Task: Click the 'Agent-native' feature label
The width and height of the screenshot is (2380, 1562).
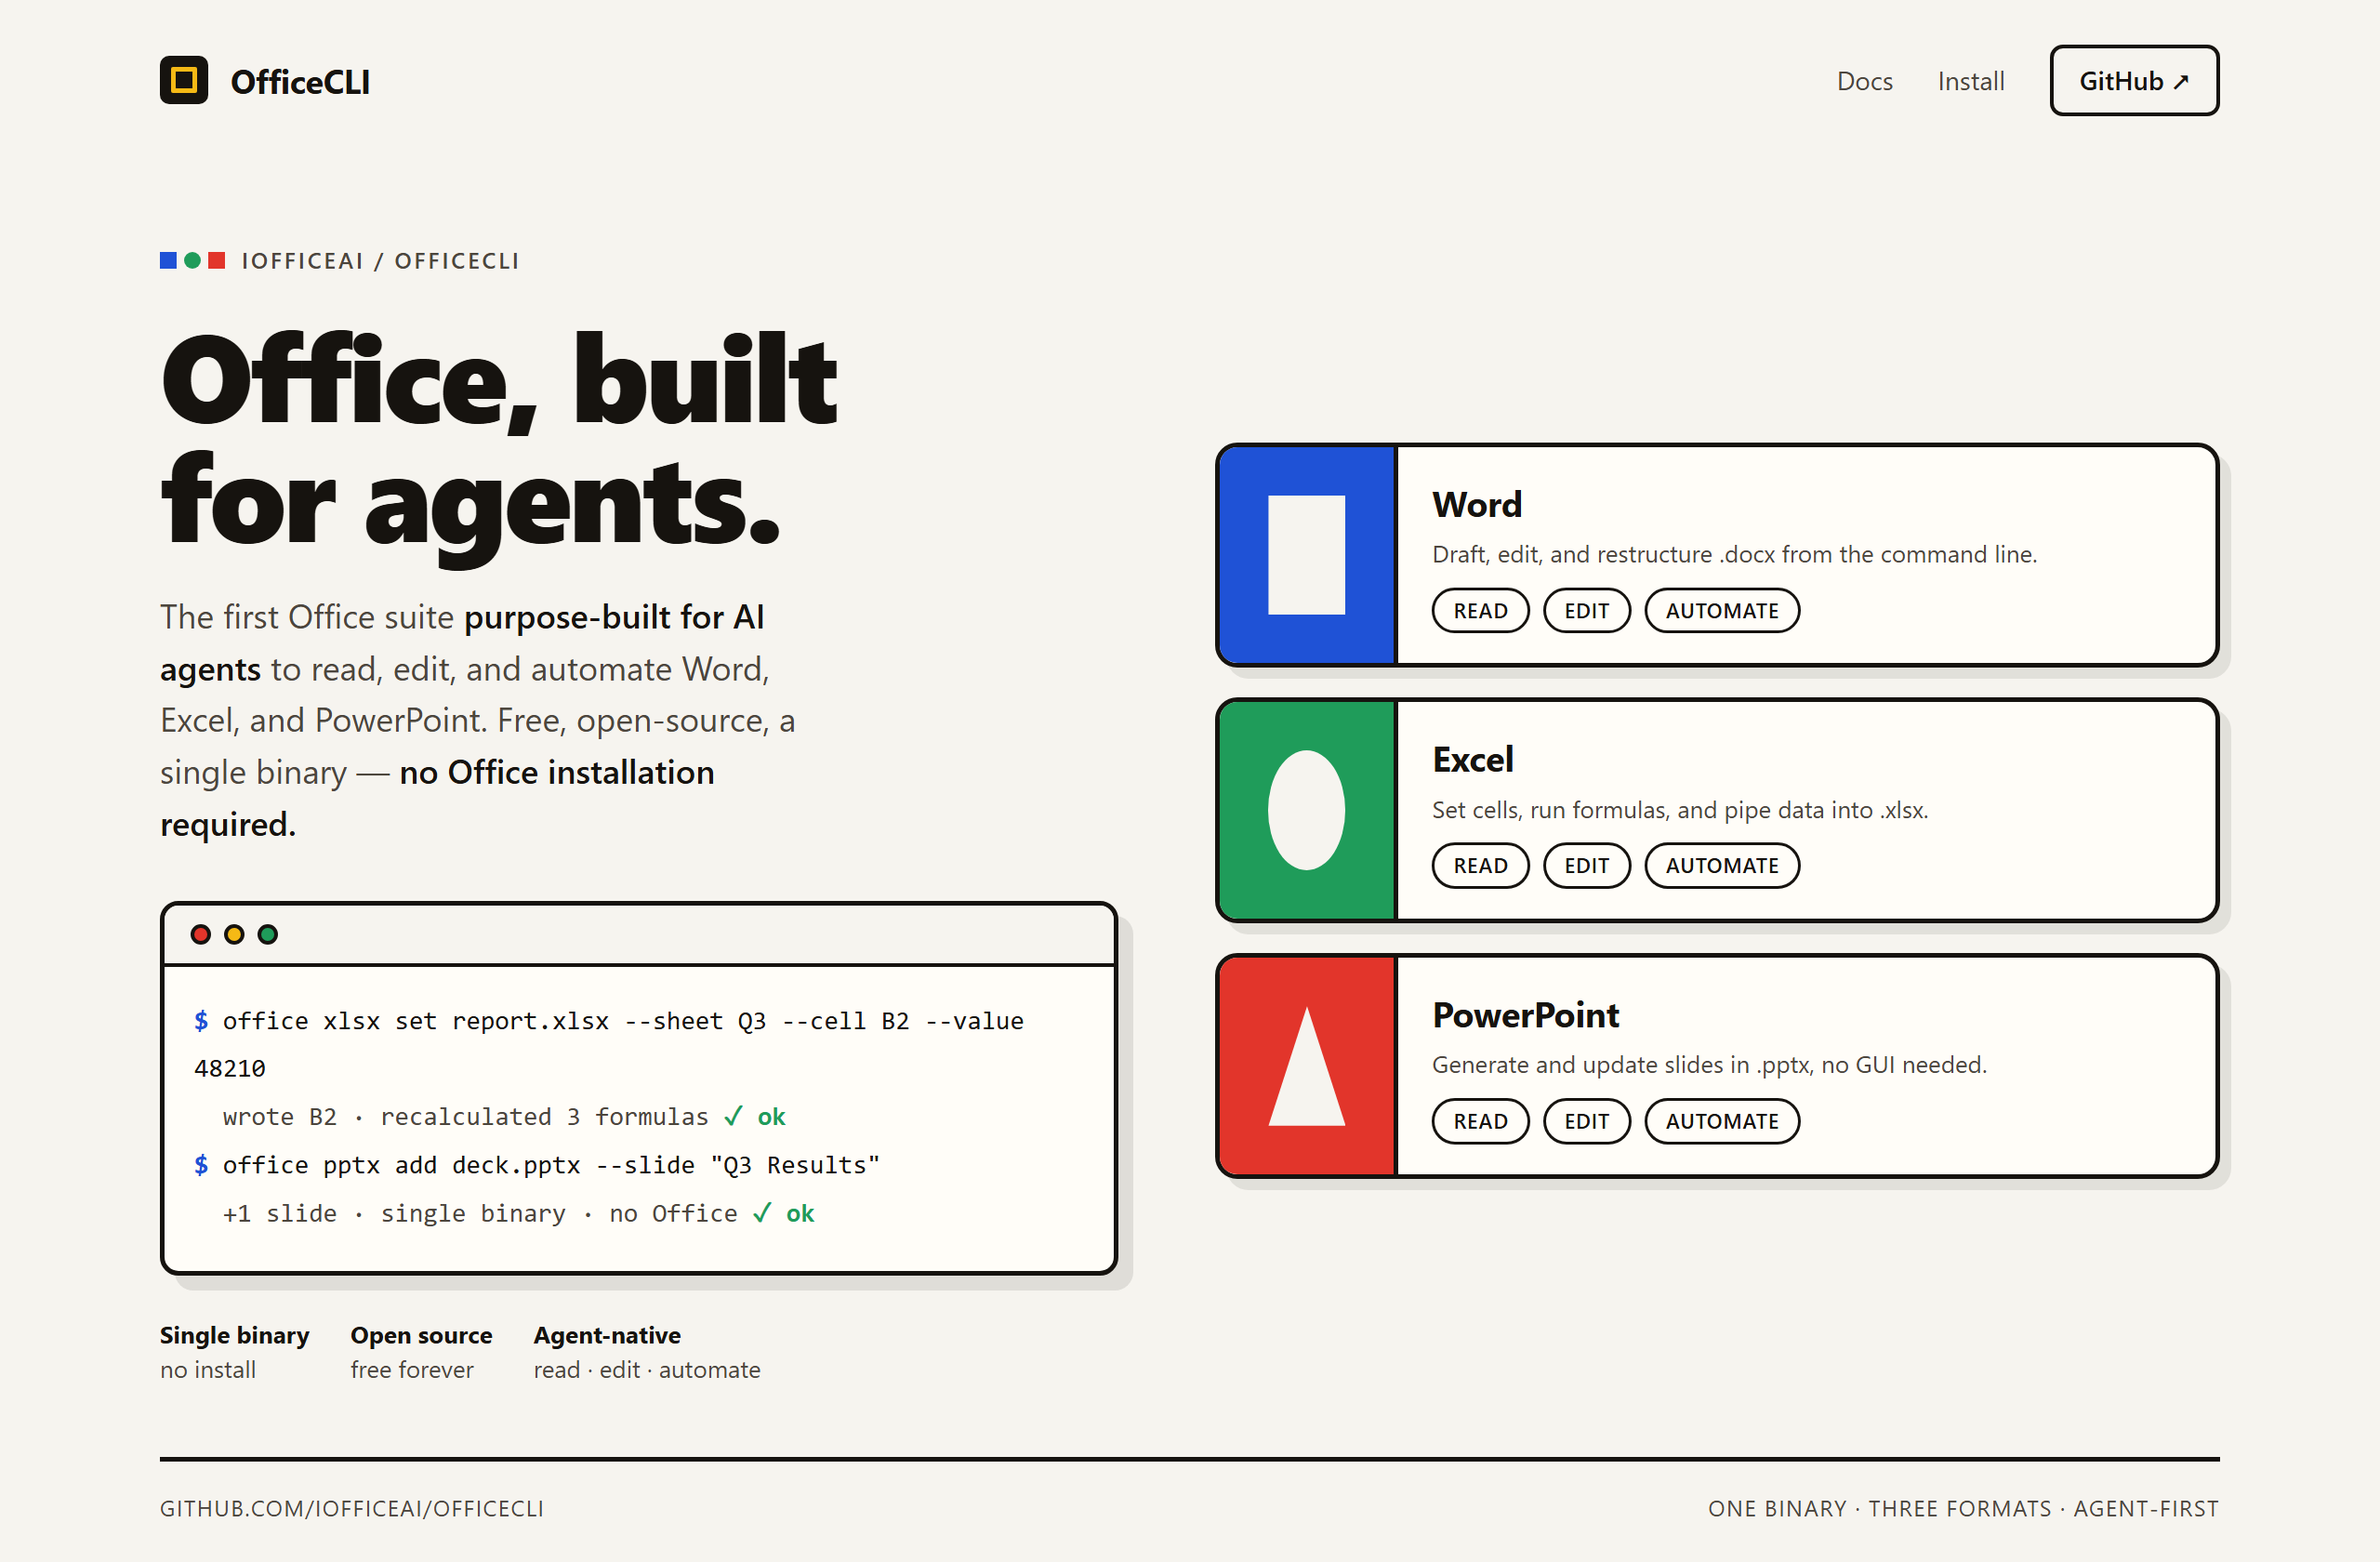Action: (x=607, y=1335)
